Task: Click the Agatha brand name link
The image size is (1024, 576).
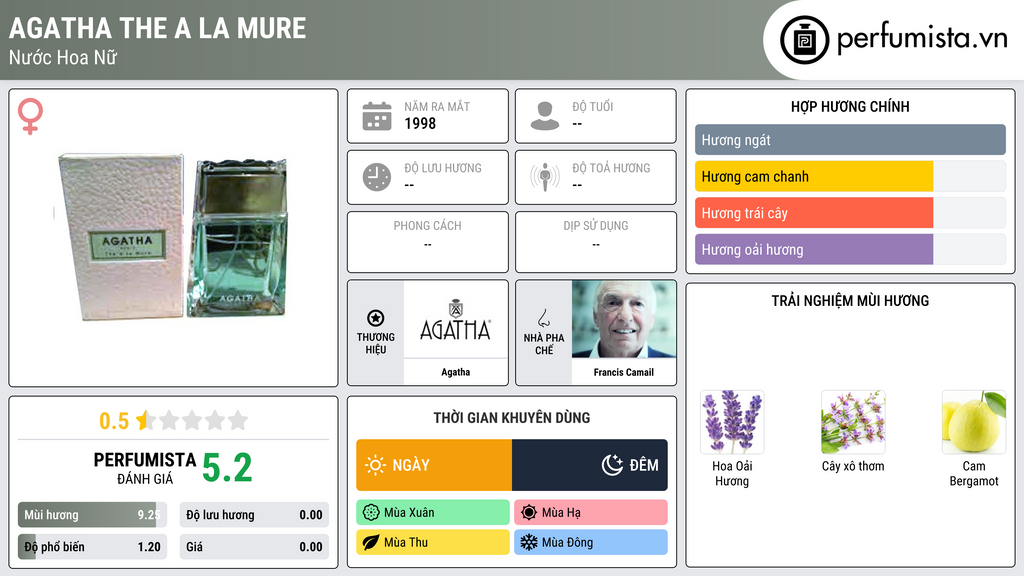Action: [455, 372]
